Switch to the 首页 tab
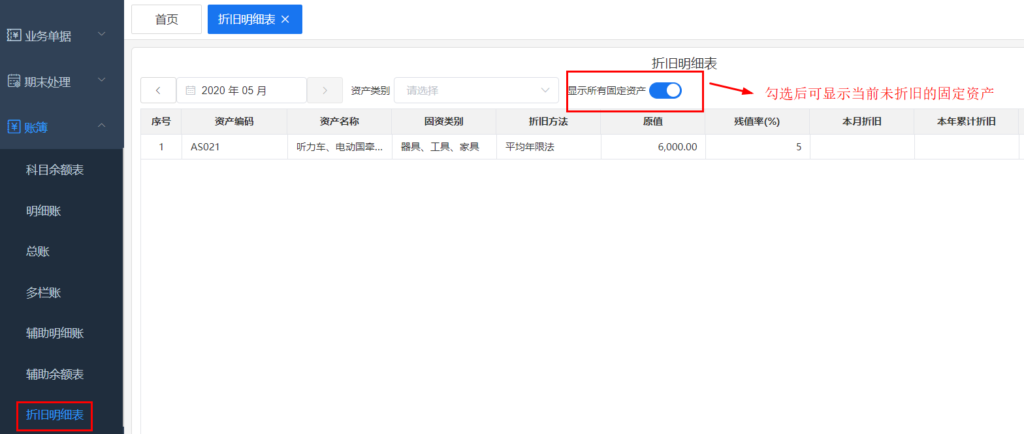 click(167, 20)
